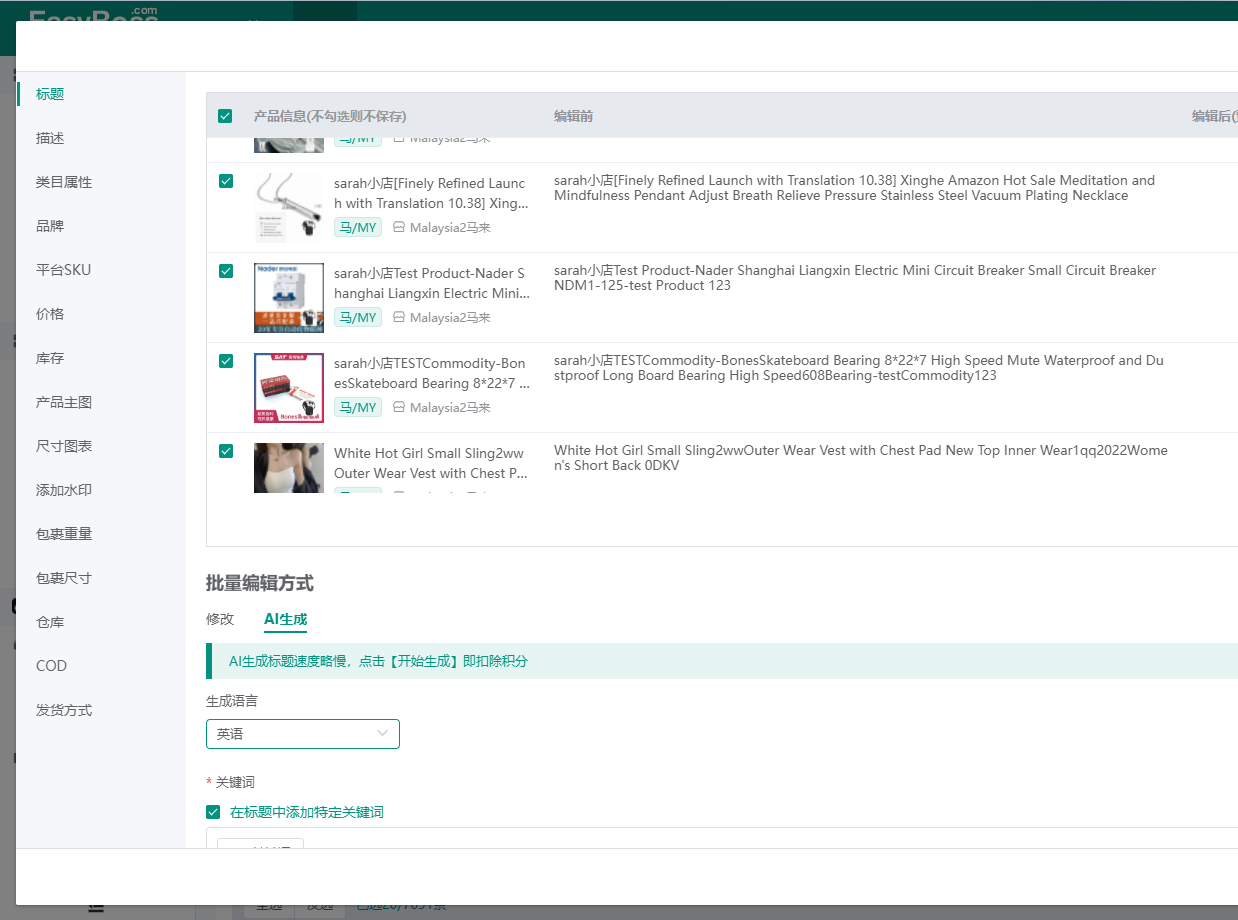Click the necklace product name in info column
1238x920 pixels.
click(x=431, y=193)
